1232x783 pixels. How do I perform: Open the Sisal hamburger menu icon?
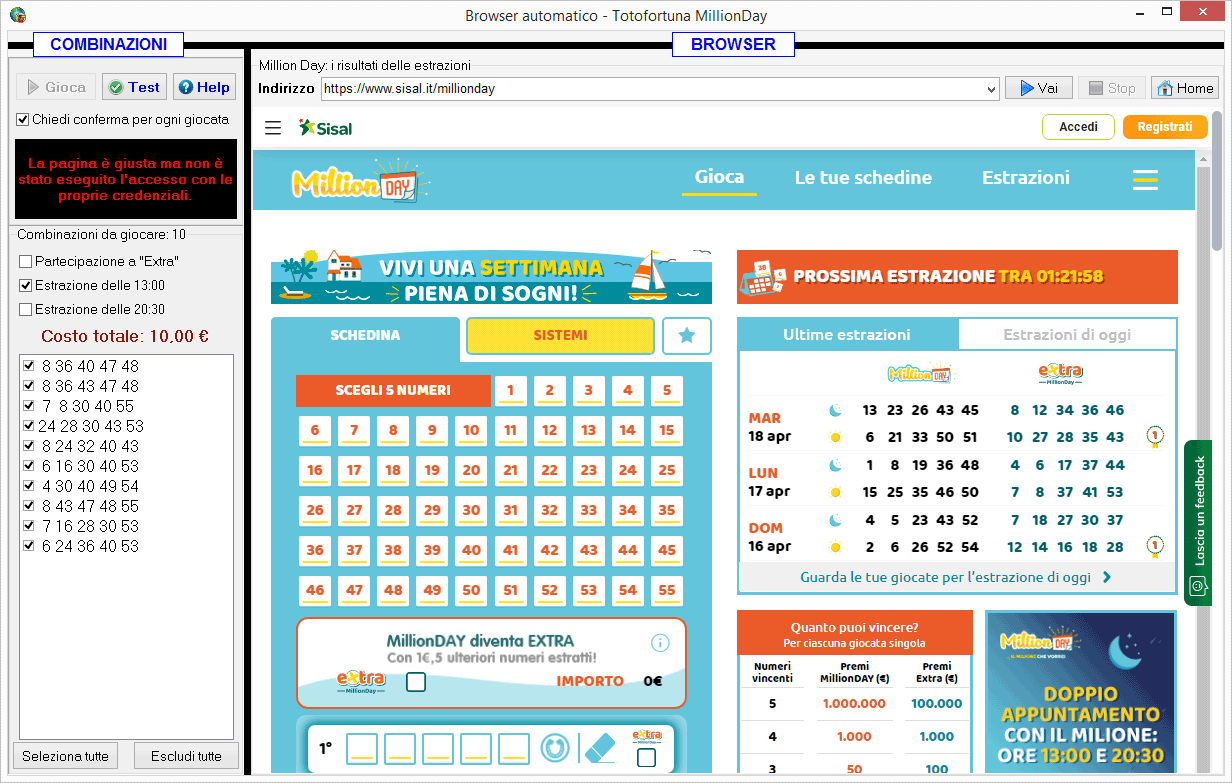(x=272, y=127)
